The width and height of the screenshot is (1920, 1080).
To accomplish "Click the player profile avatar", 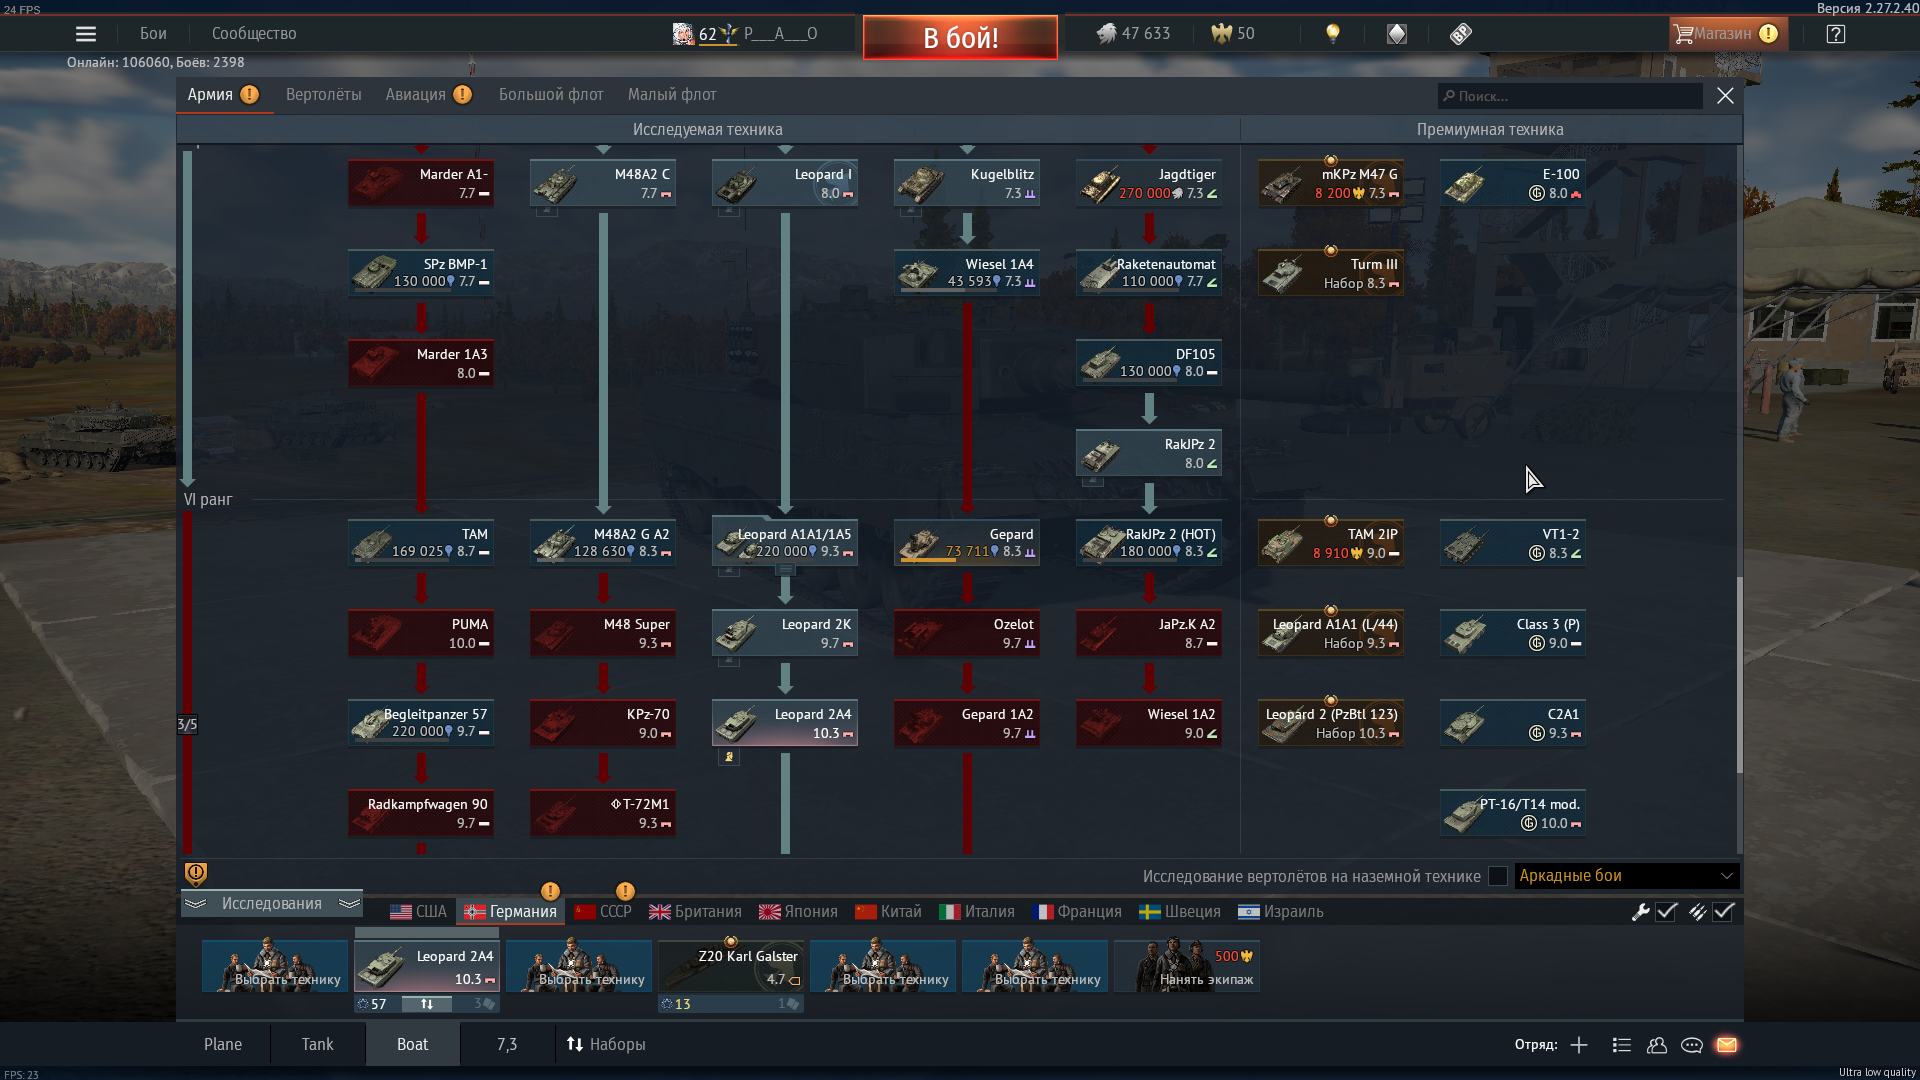I will (683, 34).
